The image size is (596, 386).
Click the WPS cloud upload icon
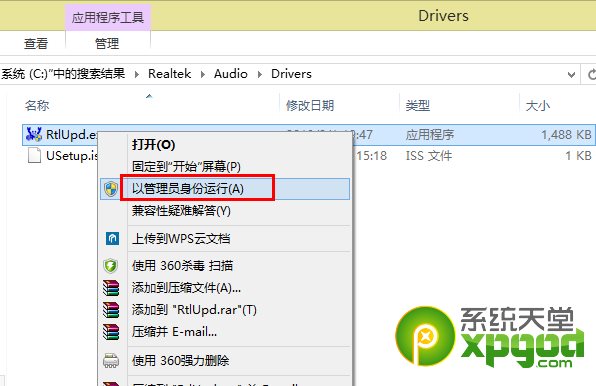coord(112,239)
